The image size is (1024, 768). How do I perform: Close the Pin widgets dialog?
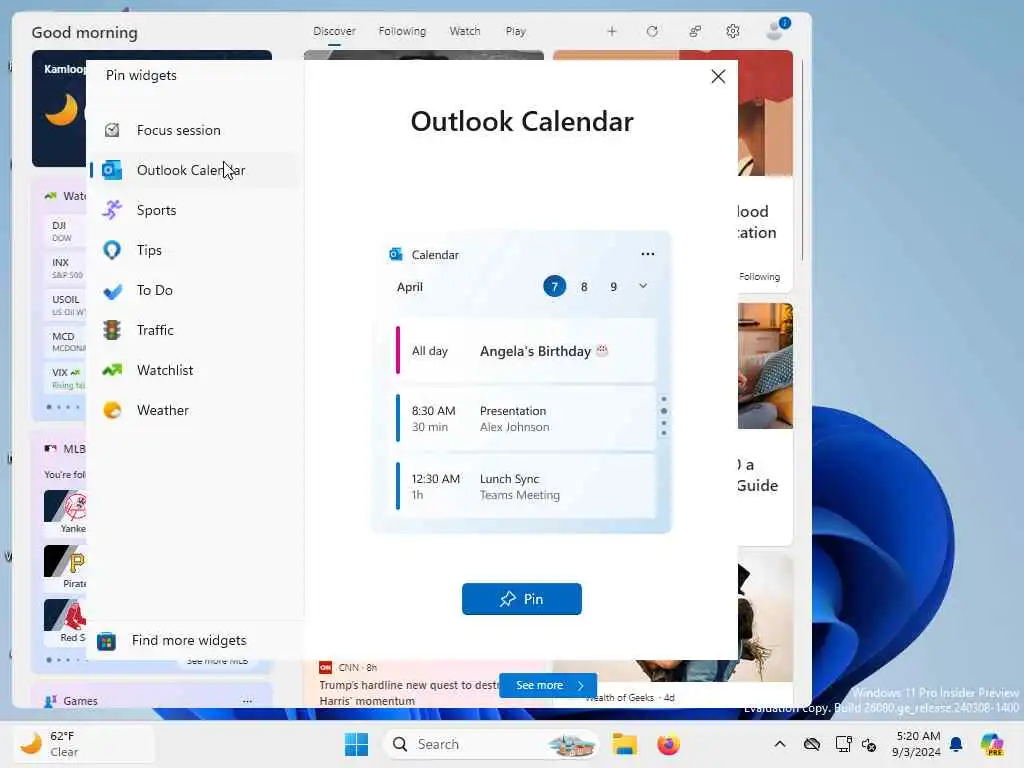[718, 76]
